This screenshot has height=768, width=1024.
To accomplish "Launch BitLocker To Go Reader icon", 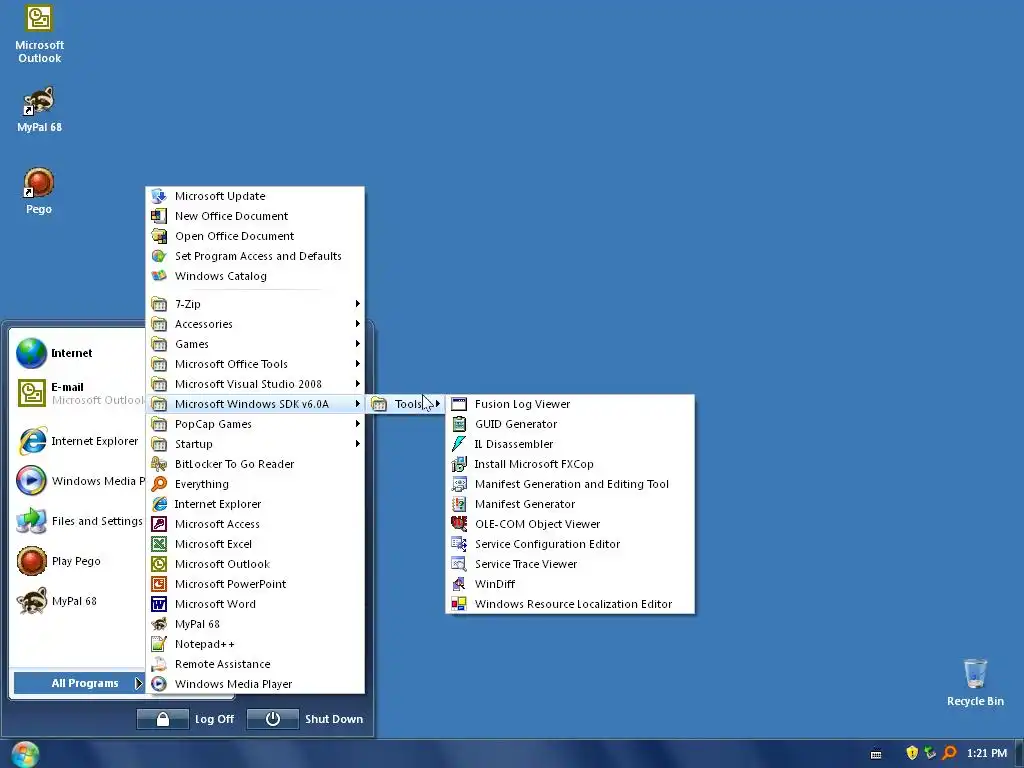I will (x=159, y=464).
